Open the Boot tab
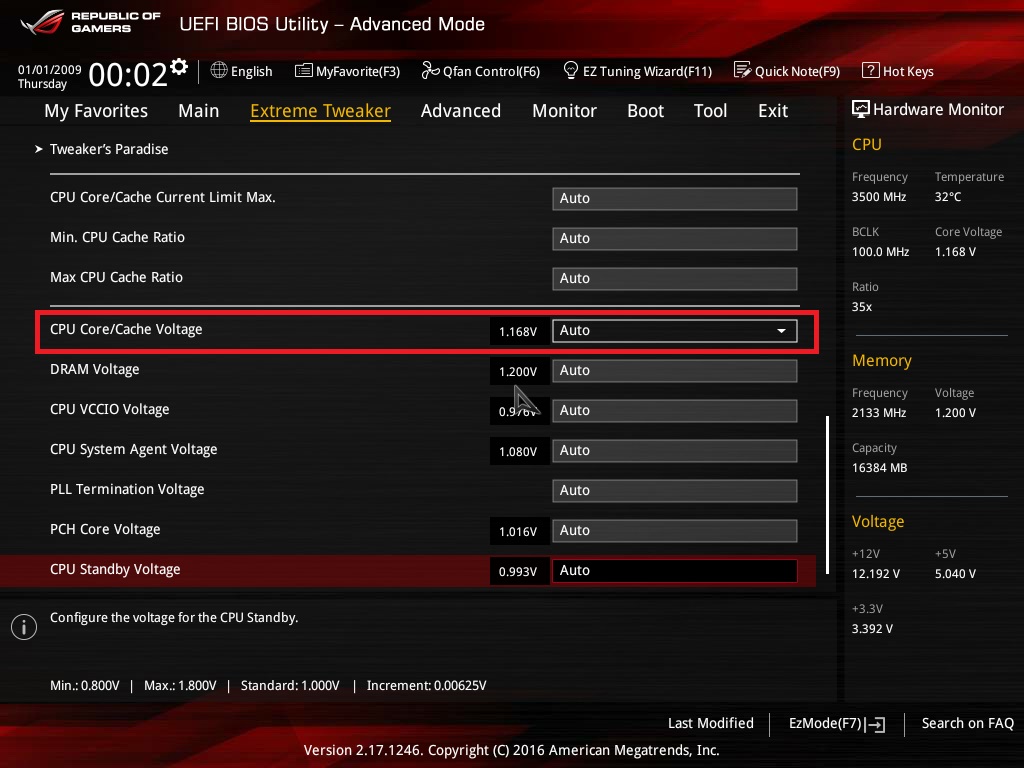This screenshot has height=768, width=1024. click(645, 111)
